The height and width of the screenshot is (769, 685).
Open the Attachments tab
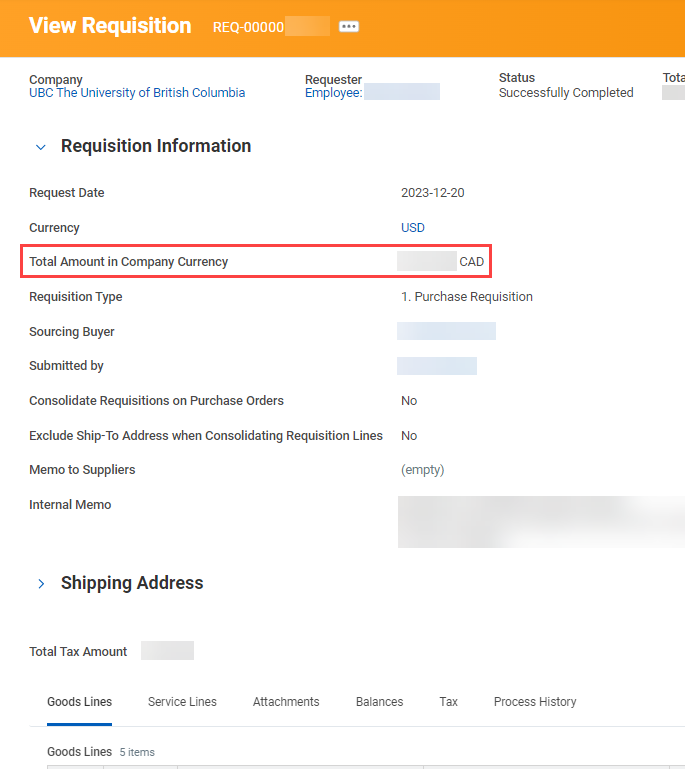(x=286, y=702)
